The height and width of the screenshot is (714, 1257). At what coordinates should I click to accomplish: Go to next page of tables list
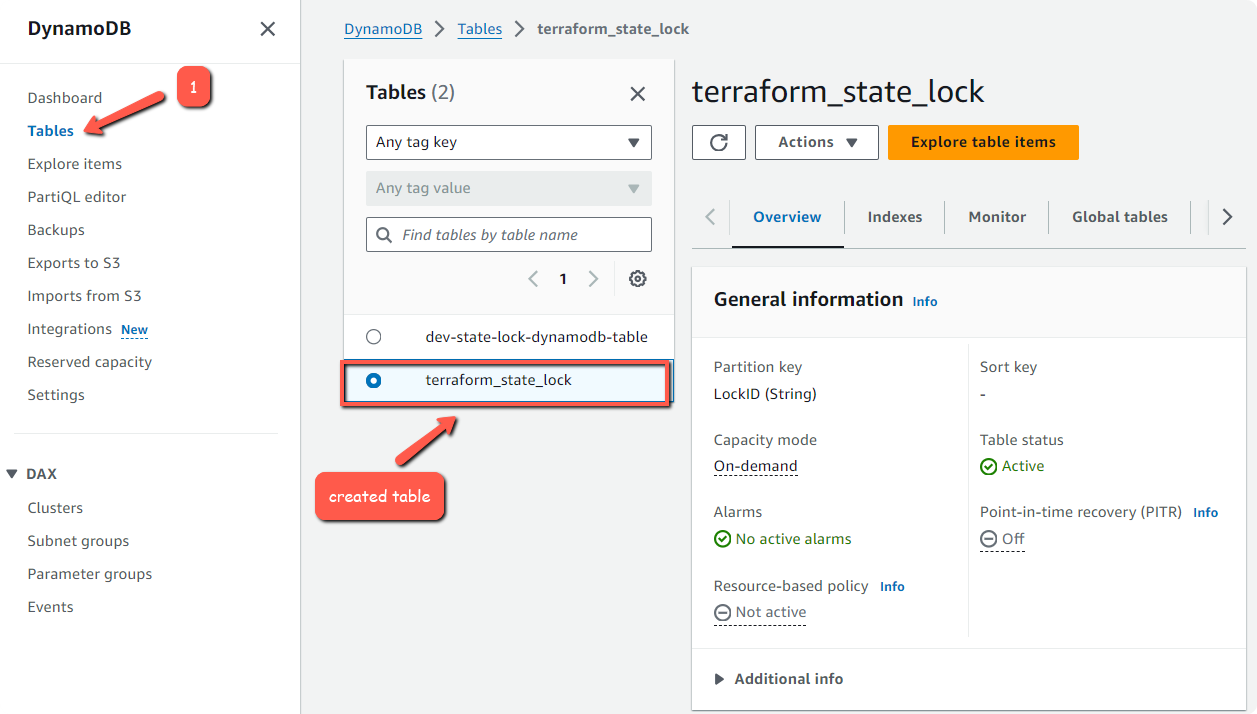(591, 279)
